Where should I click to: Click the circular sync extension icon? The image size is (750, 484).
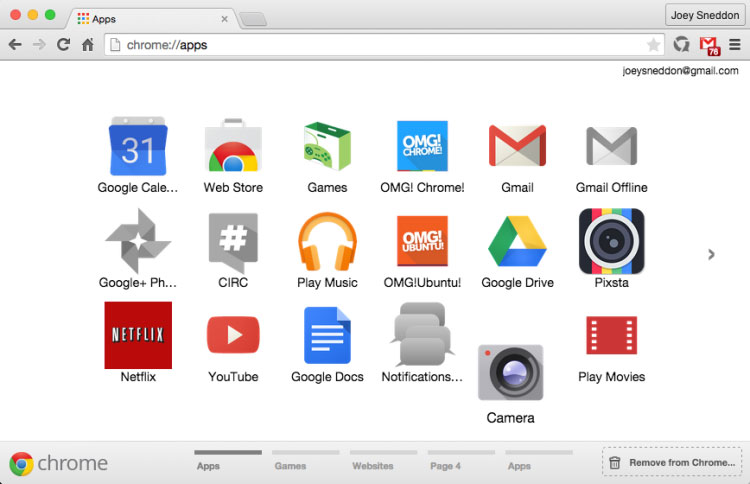[x=681, y=44]
